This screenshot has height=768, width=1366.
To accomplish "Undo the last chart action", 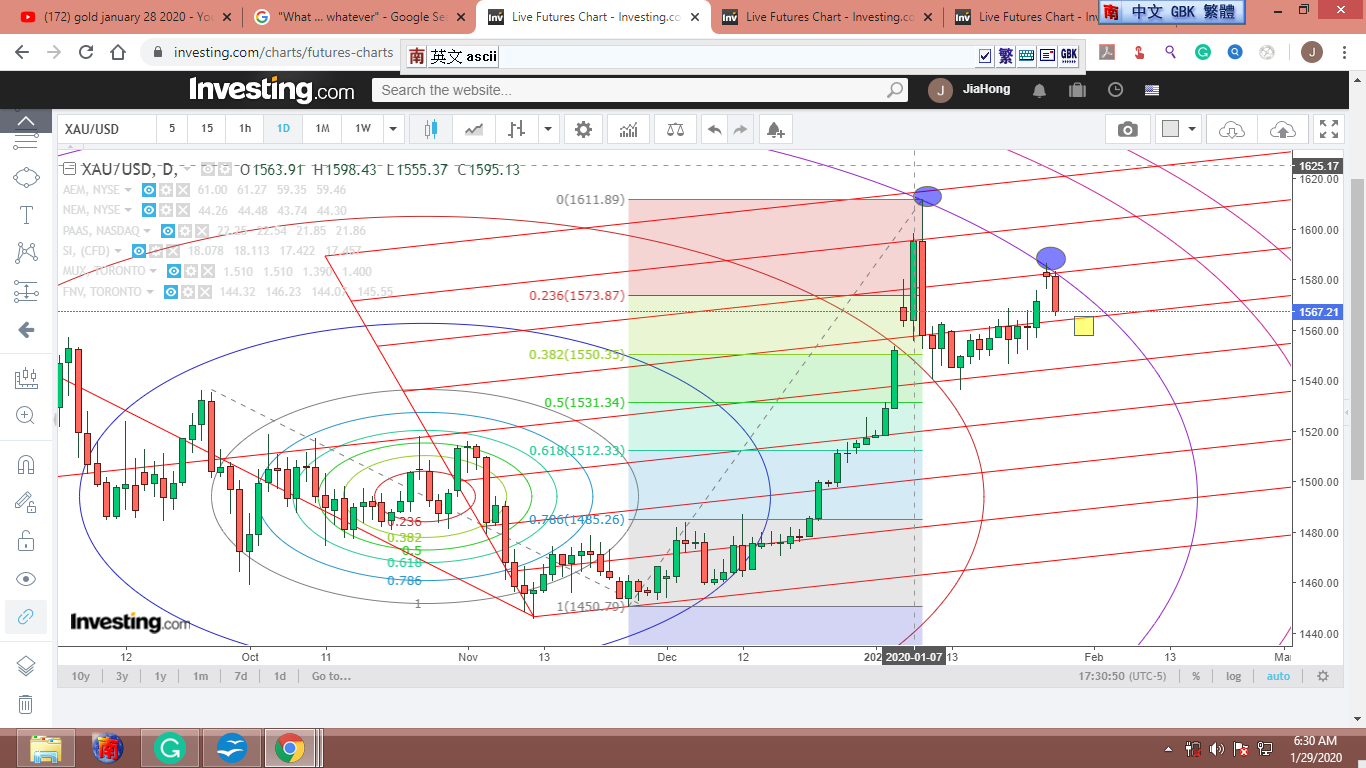I will [x=714, y=129].
